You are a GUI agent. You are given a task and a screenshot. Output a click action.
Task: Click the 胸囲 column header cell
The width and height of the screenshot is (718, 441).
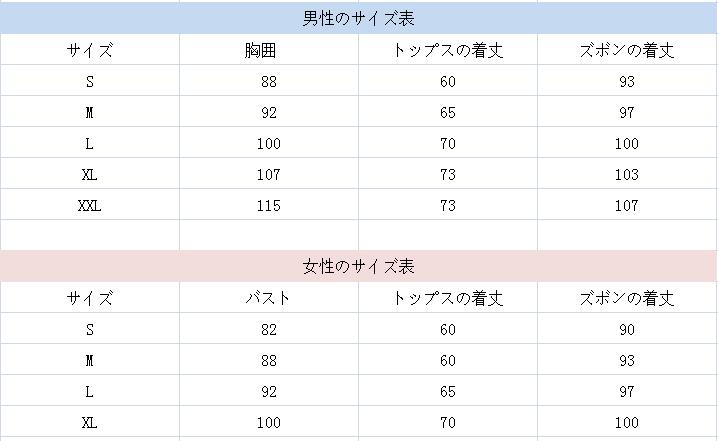click(x=269, y=49)
